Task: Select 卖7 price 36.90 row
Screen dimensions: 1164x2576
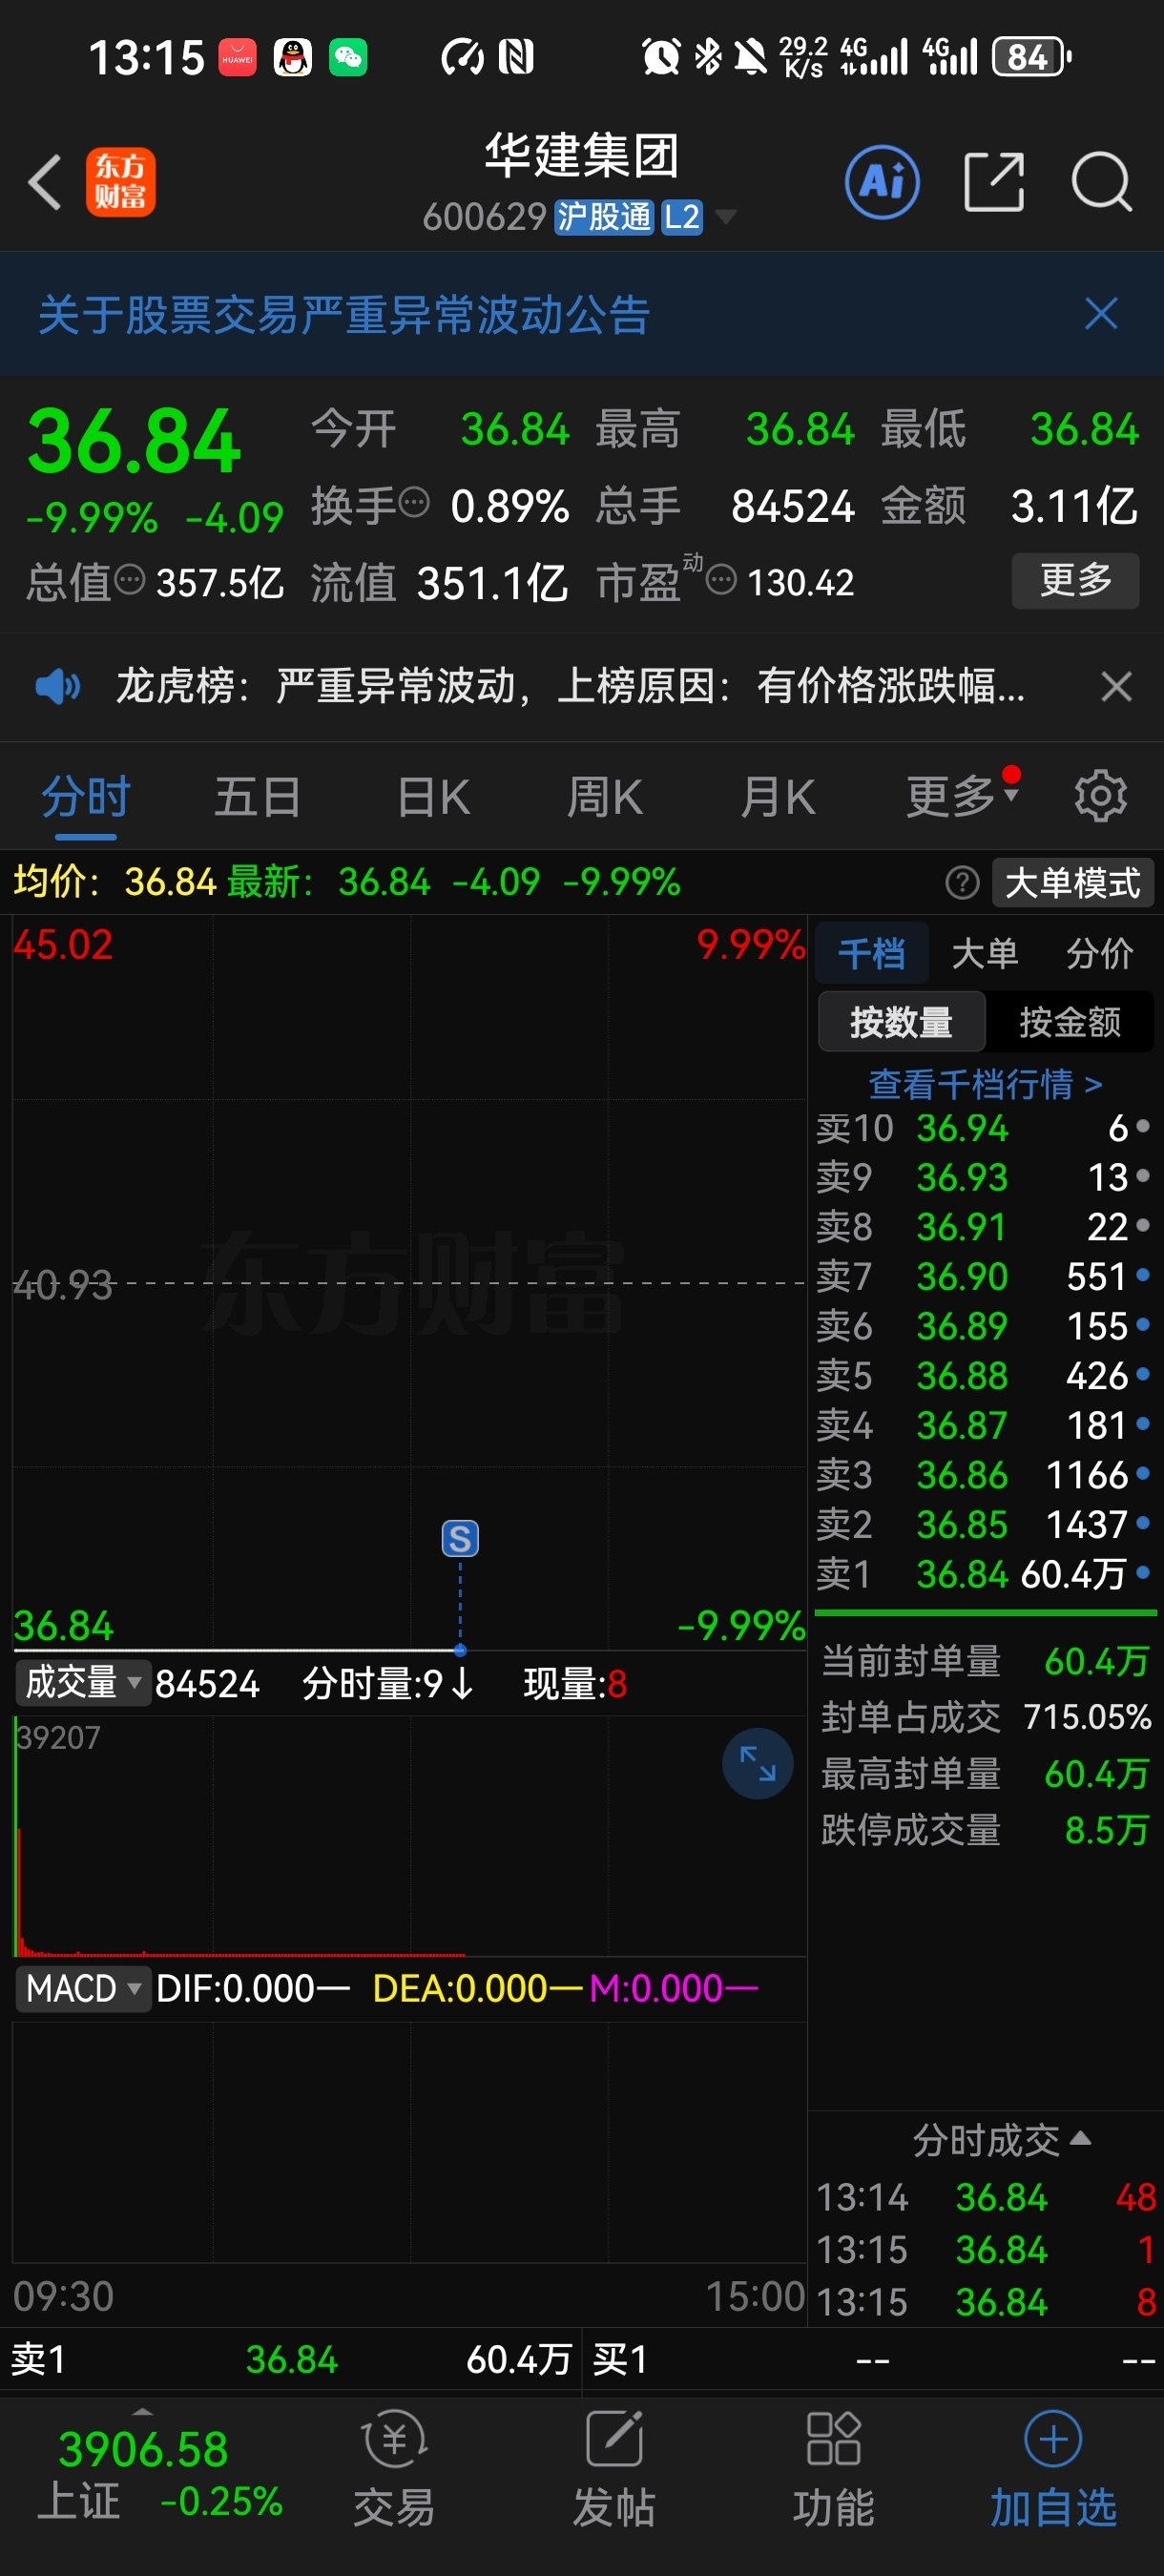Action: (x=984, y=1277)
